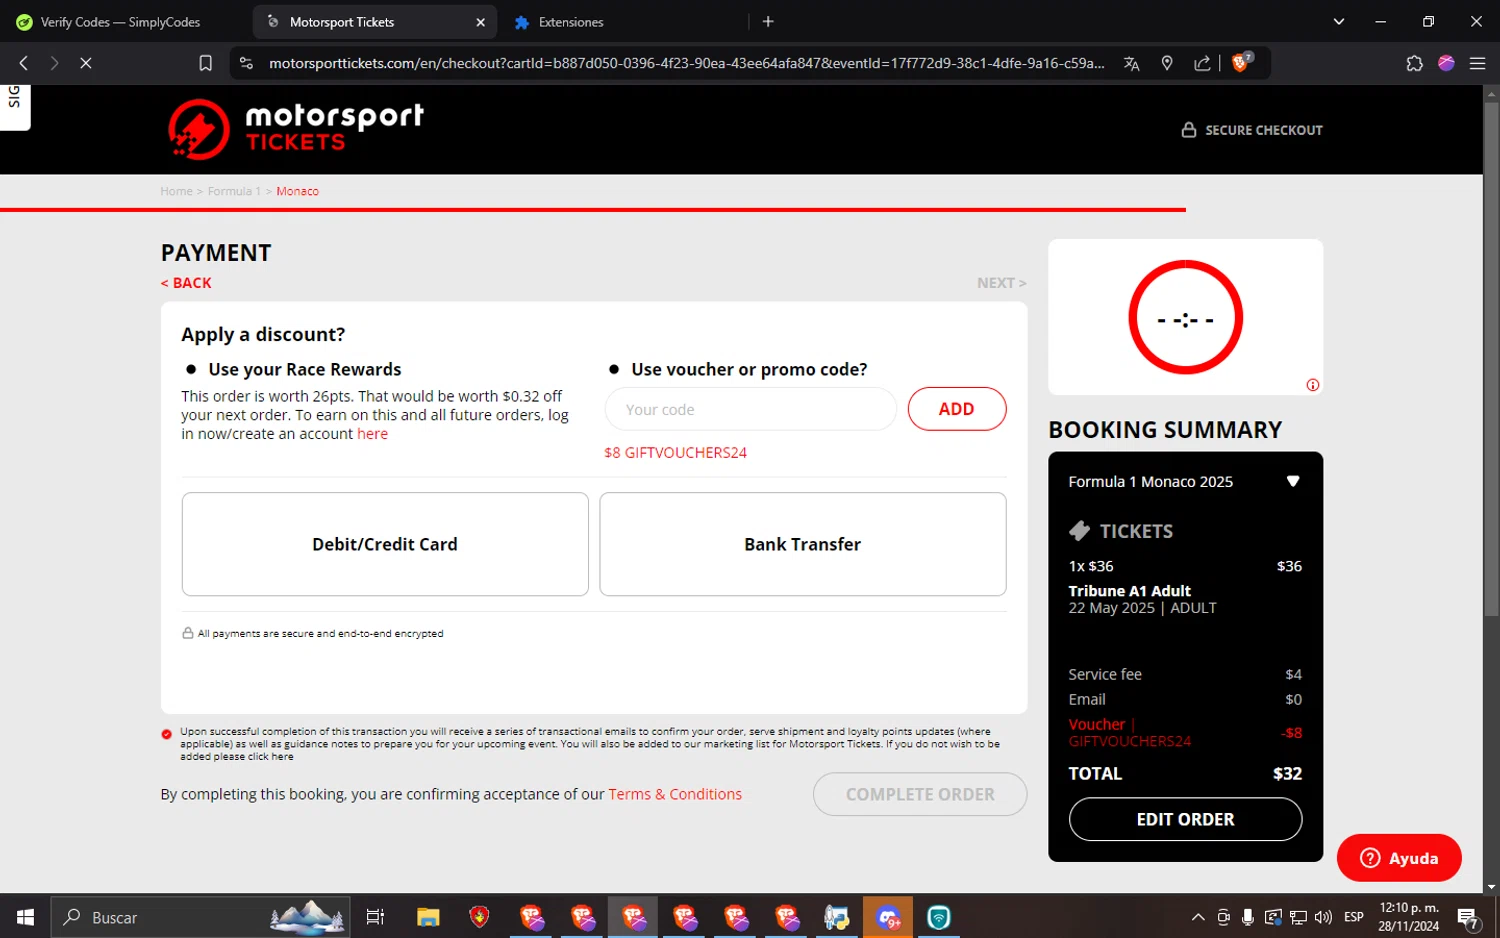
Task: Open the browser hamburger menu
Action: [x=1477, y=63]
